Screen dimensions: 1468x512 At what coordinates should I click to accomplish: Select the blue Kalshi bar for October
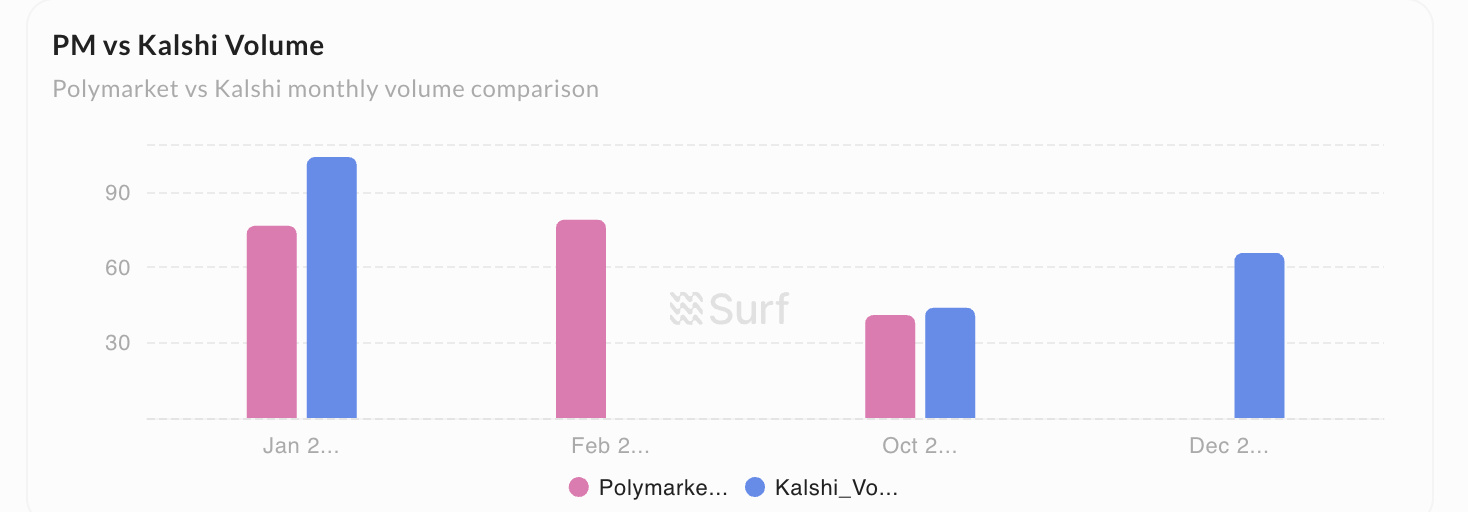coord(950,363)
